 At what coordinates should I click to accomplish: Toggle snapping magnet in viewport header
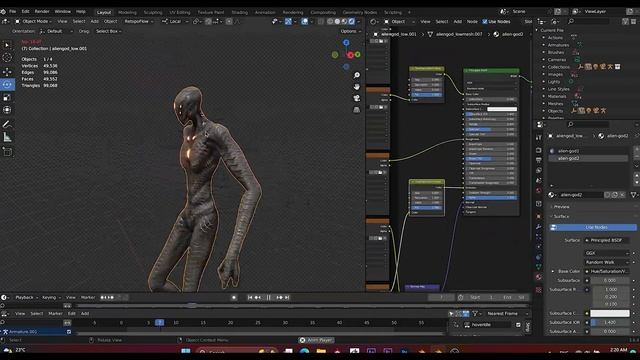coord(209,21)
